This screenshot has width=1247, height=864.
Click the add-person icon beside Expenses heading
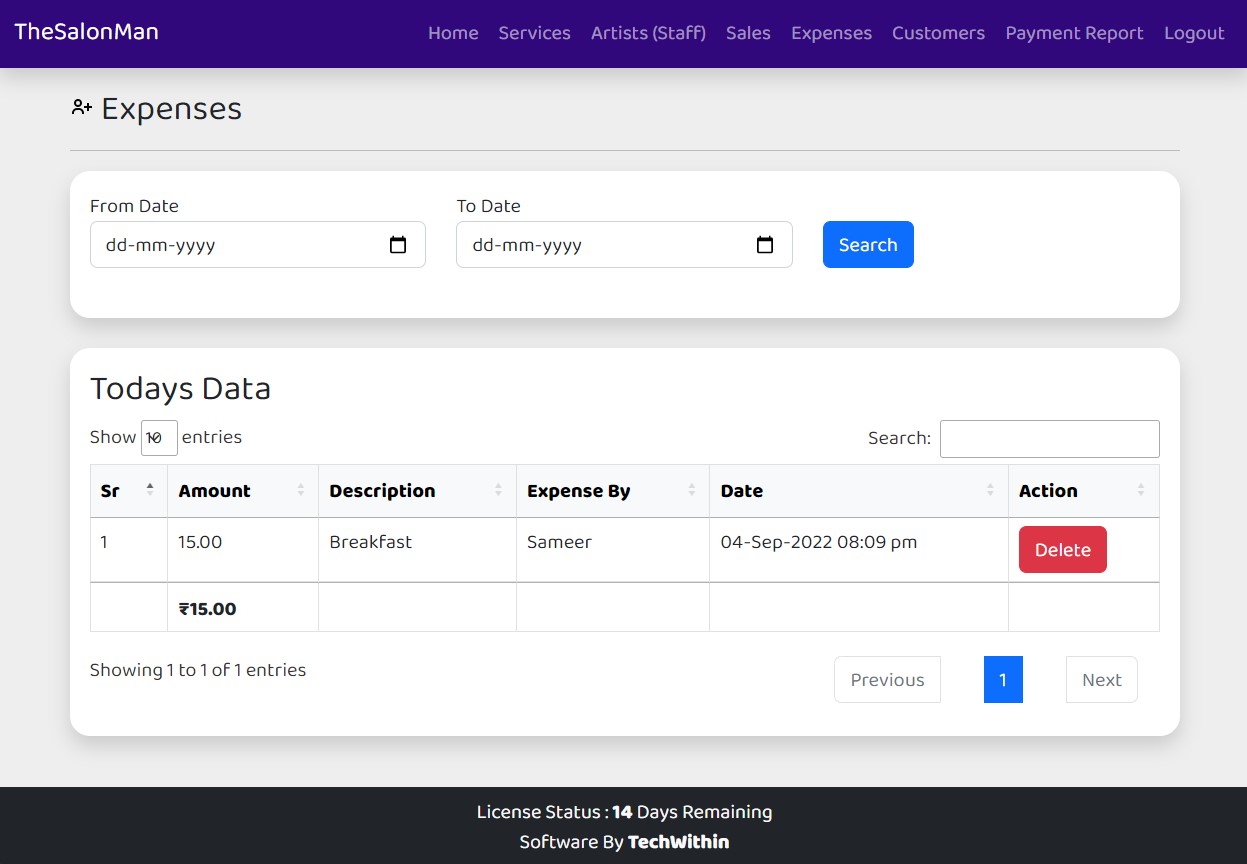tap(82, 107)
